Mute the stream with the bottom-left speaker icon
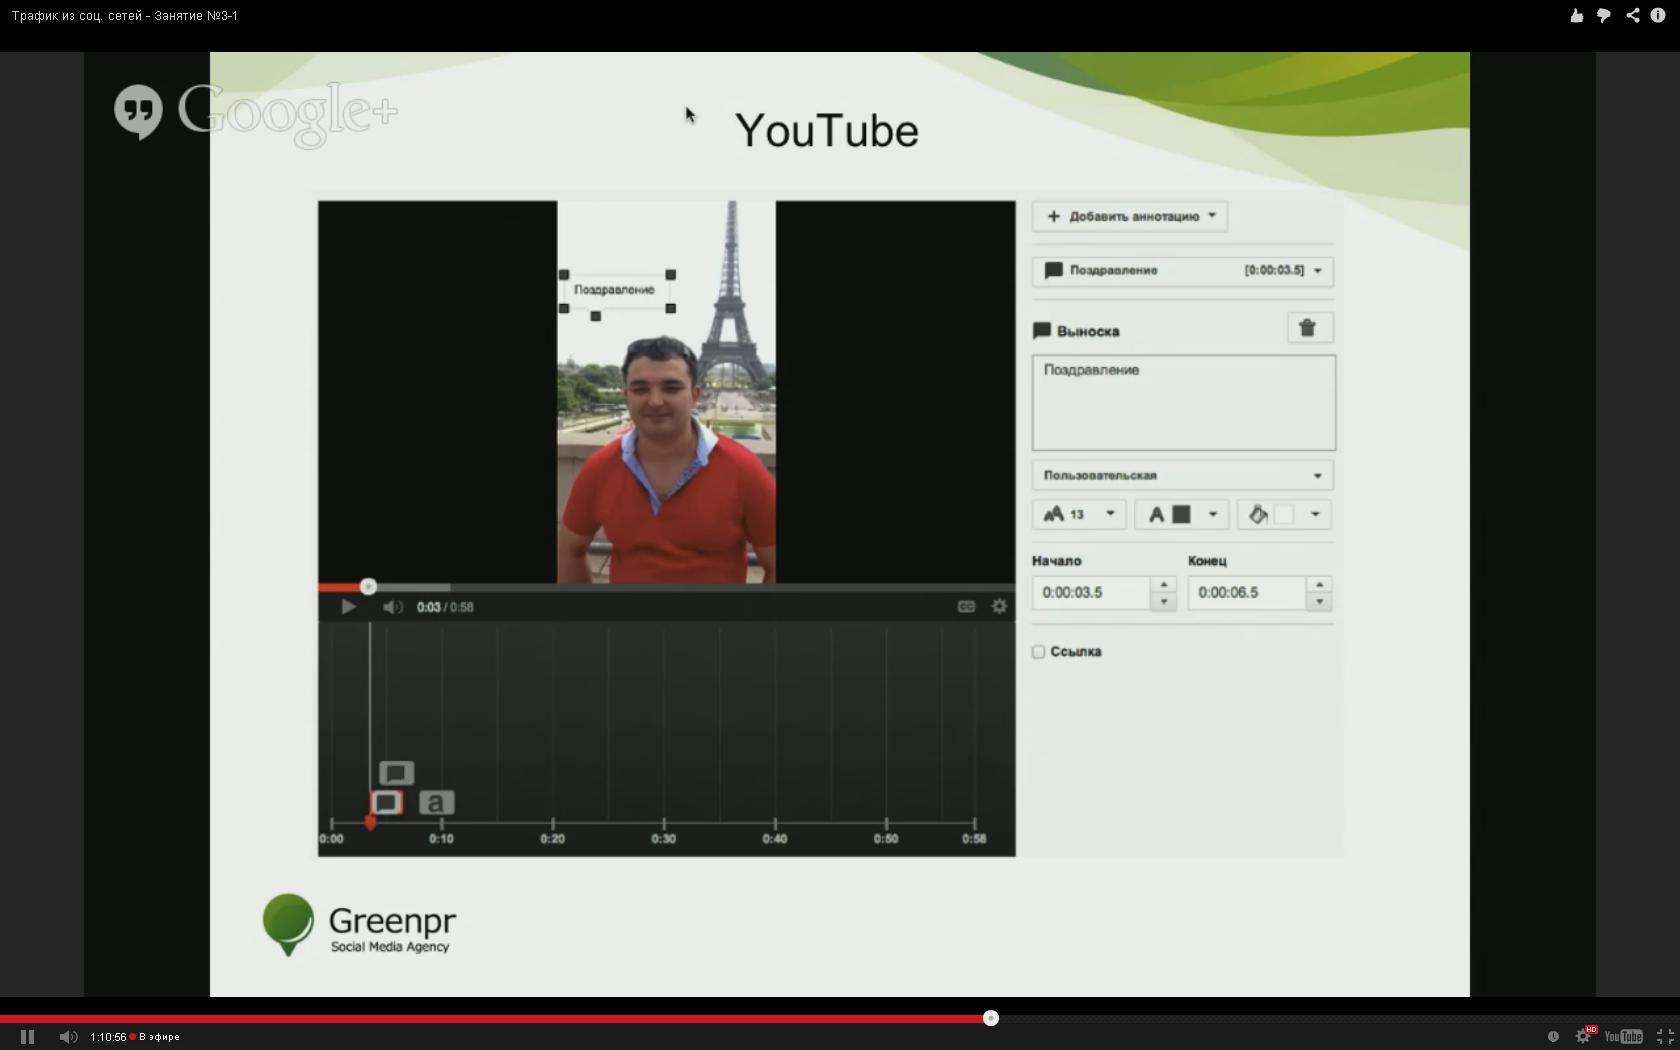This screenshot has height=1050, width=1680. pyautogui.click(x=67, y=1037)
